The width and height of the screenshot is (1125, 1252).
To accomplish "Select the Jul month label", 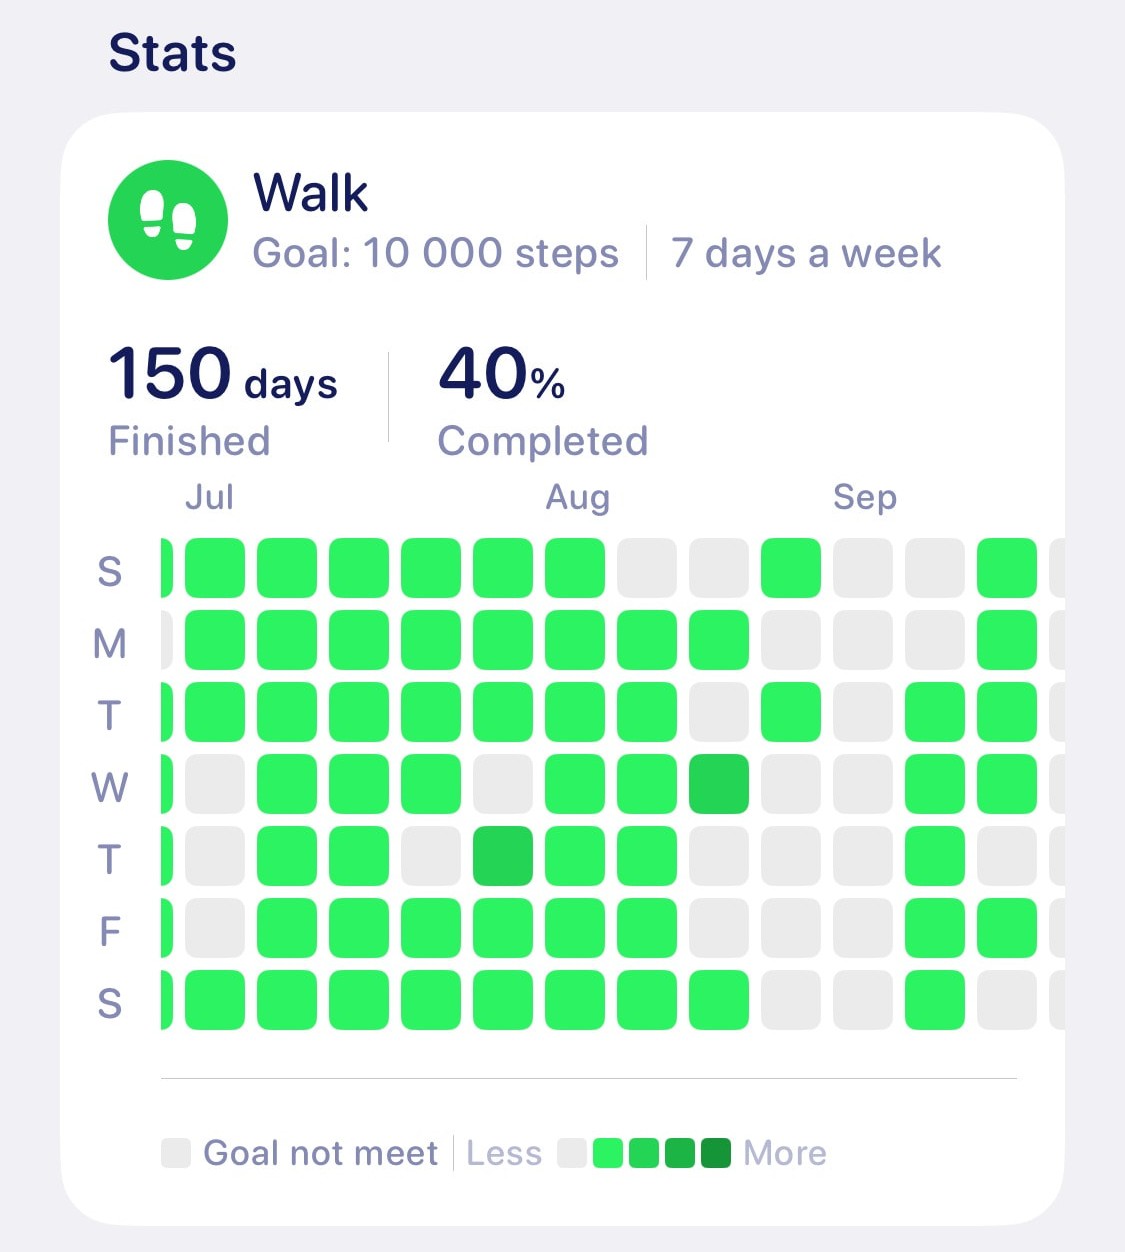I will [209, 497].
